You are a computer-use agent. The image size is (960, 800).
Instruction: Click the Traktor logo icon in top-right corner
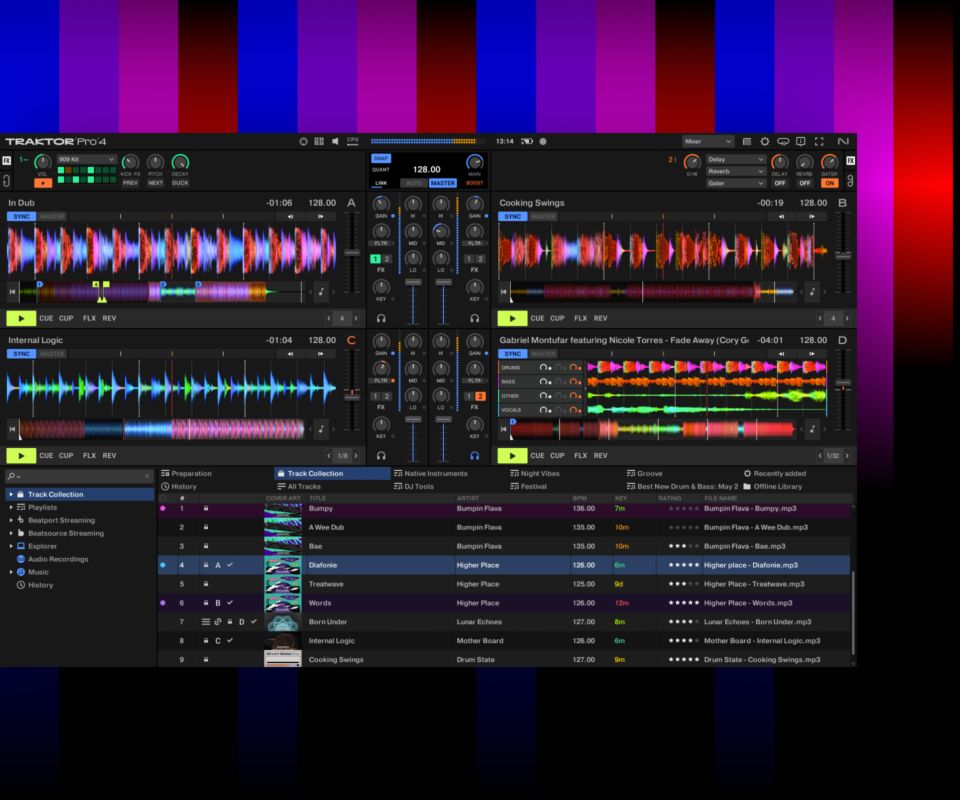(843, 142)
